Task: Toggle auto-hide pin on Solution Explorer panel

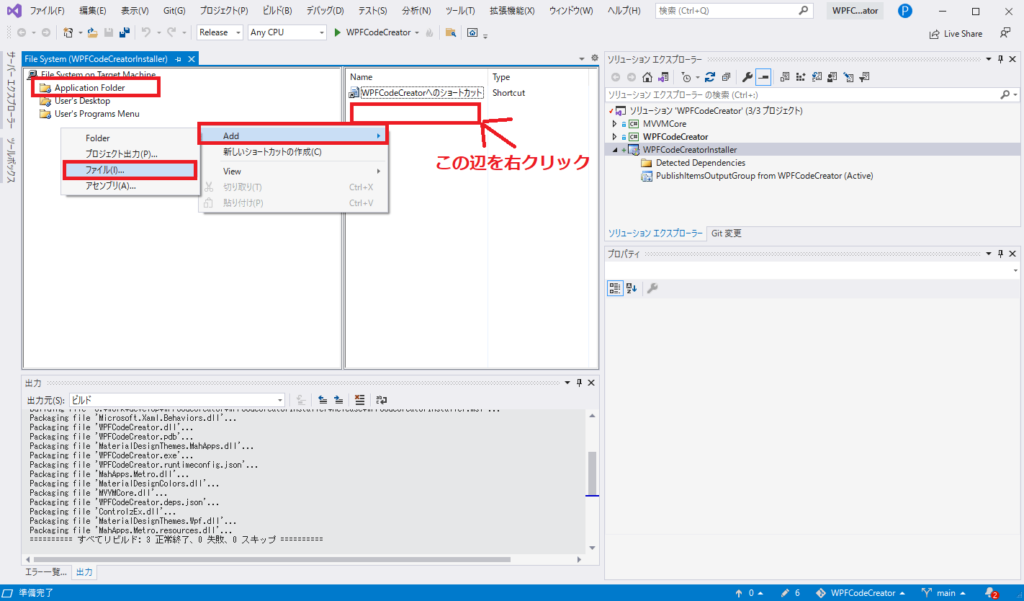Action: click(x=1000, y=59)
